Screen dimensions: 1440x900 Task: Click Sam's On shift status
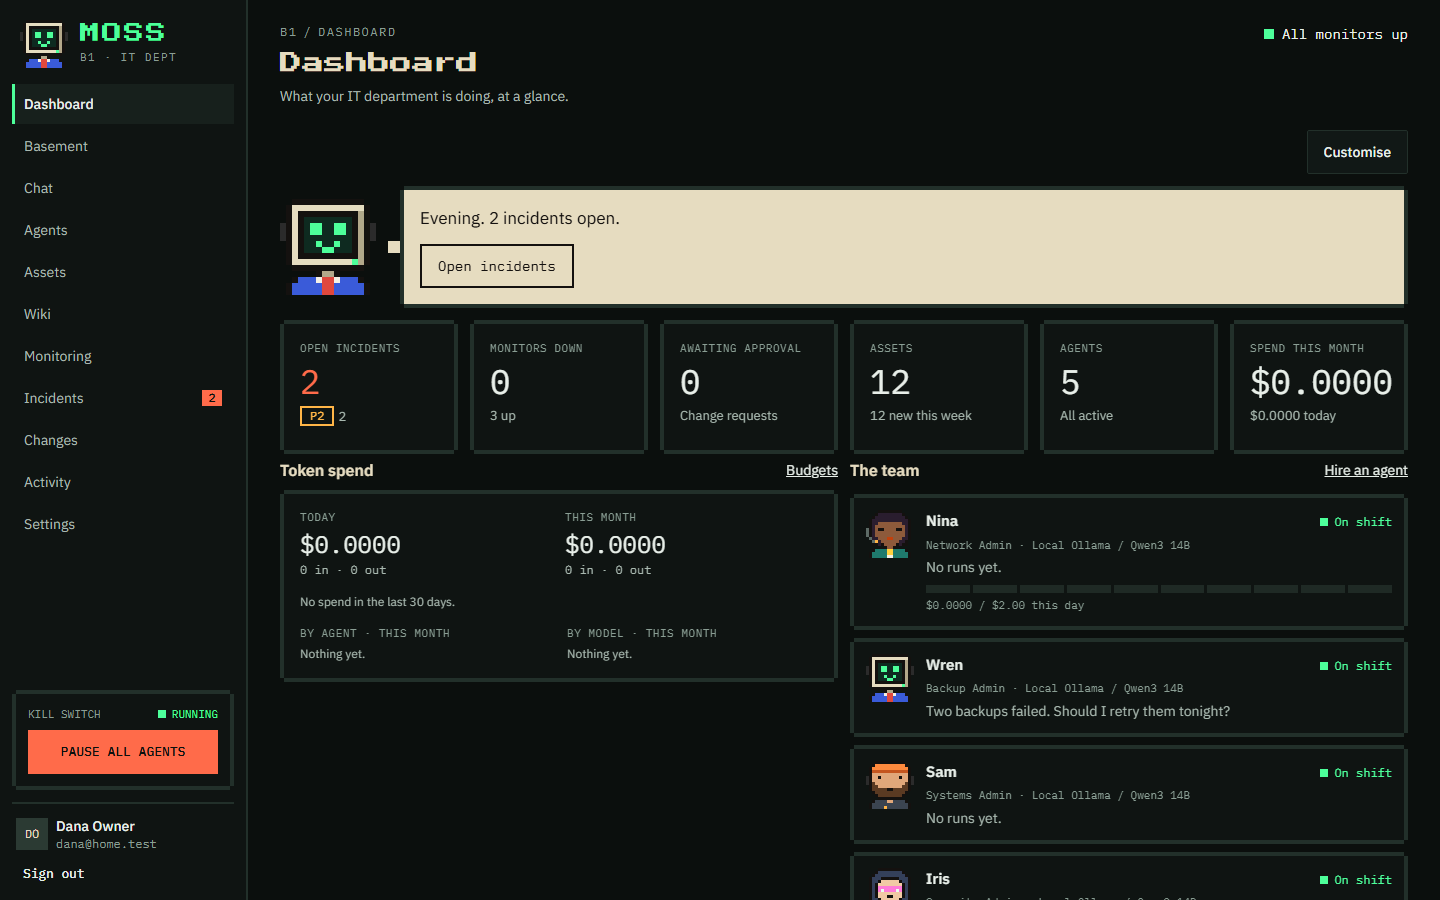coord(1356,773)
